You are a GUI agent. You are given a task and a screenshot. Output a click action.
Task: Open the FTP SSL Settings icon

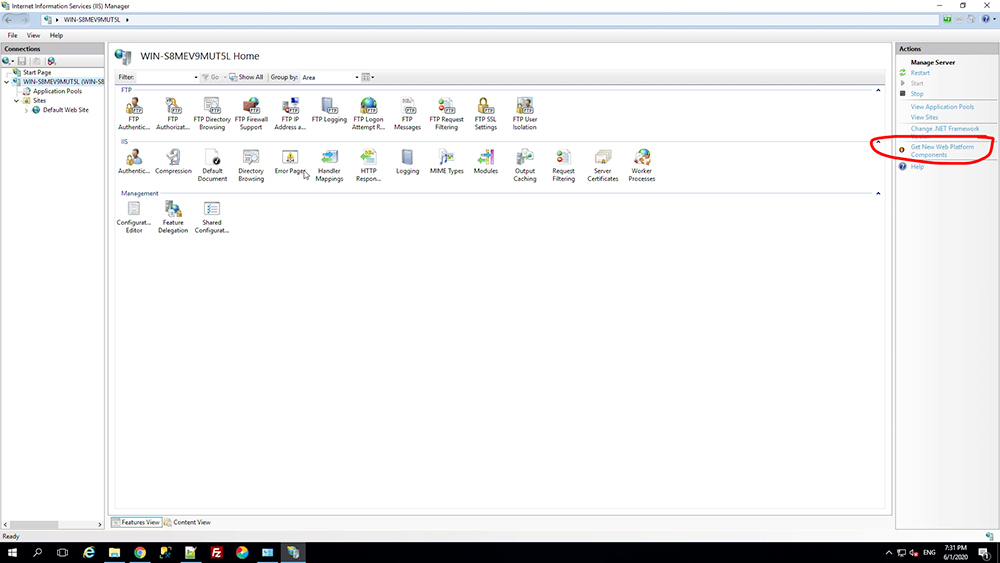[485, 113]
